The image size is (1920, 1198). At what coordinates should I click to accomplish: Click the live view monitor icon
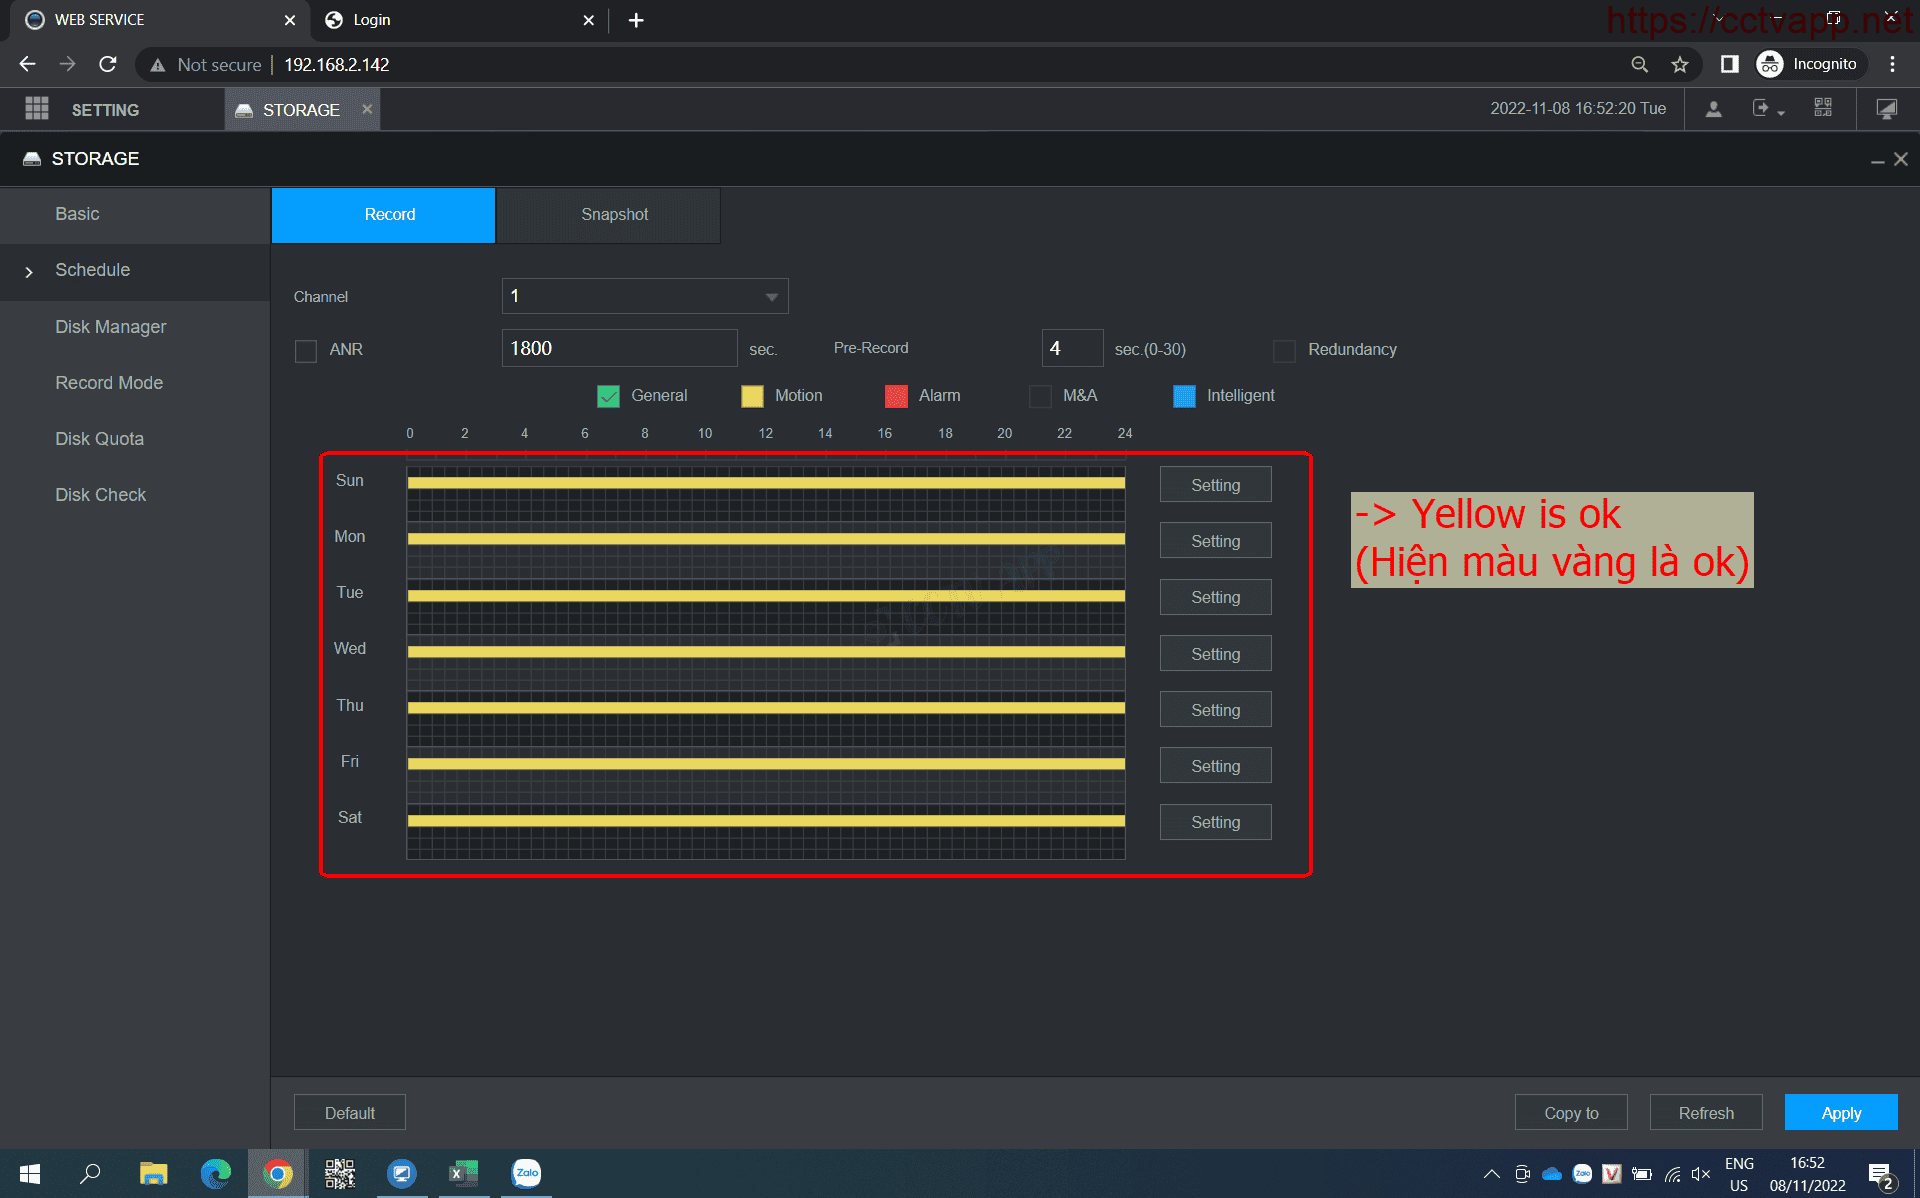(x=1886, y=109)
